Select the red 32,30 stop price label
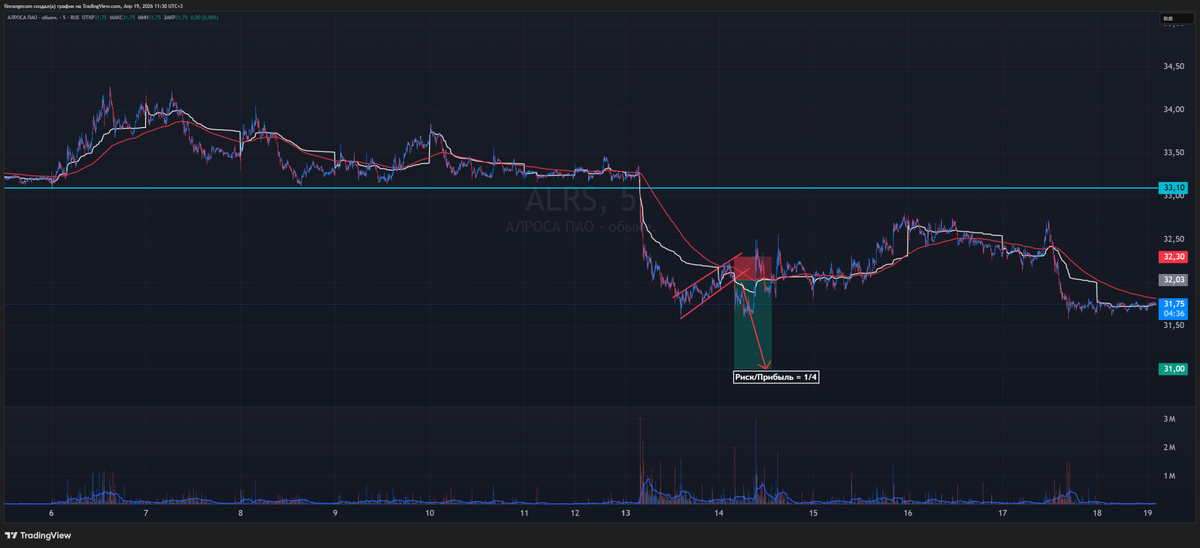The width and height of the screenshot is (1200, 548). tap(1173, 257)
